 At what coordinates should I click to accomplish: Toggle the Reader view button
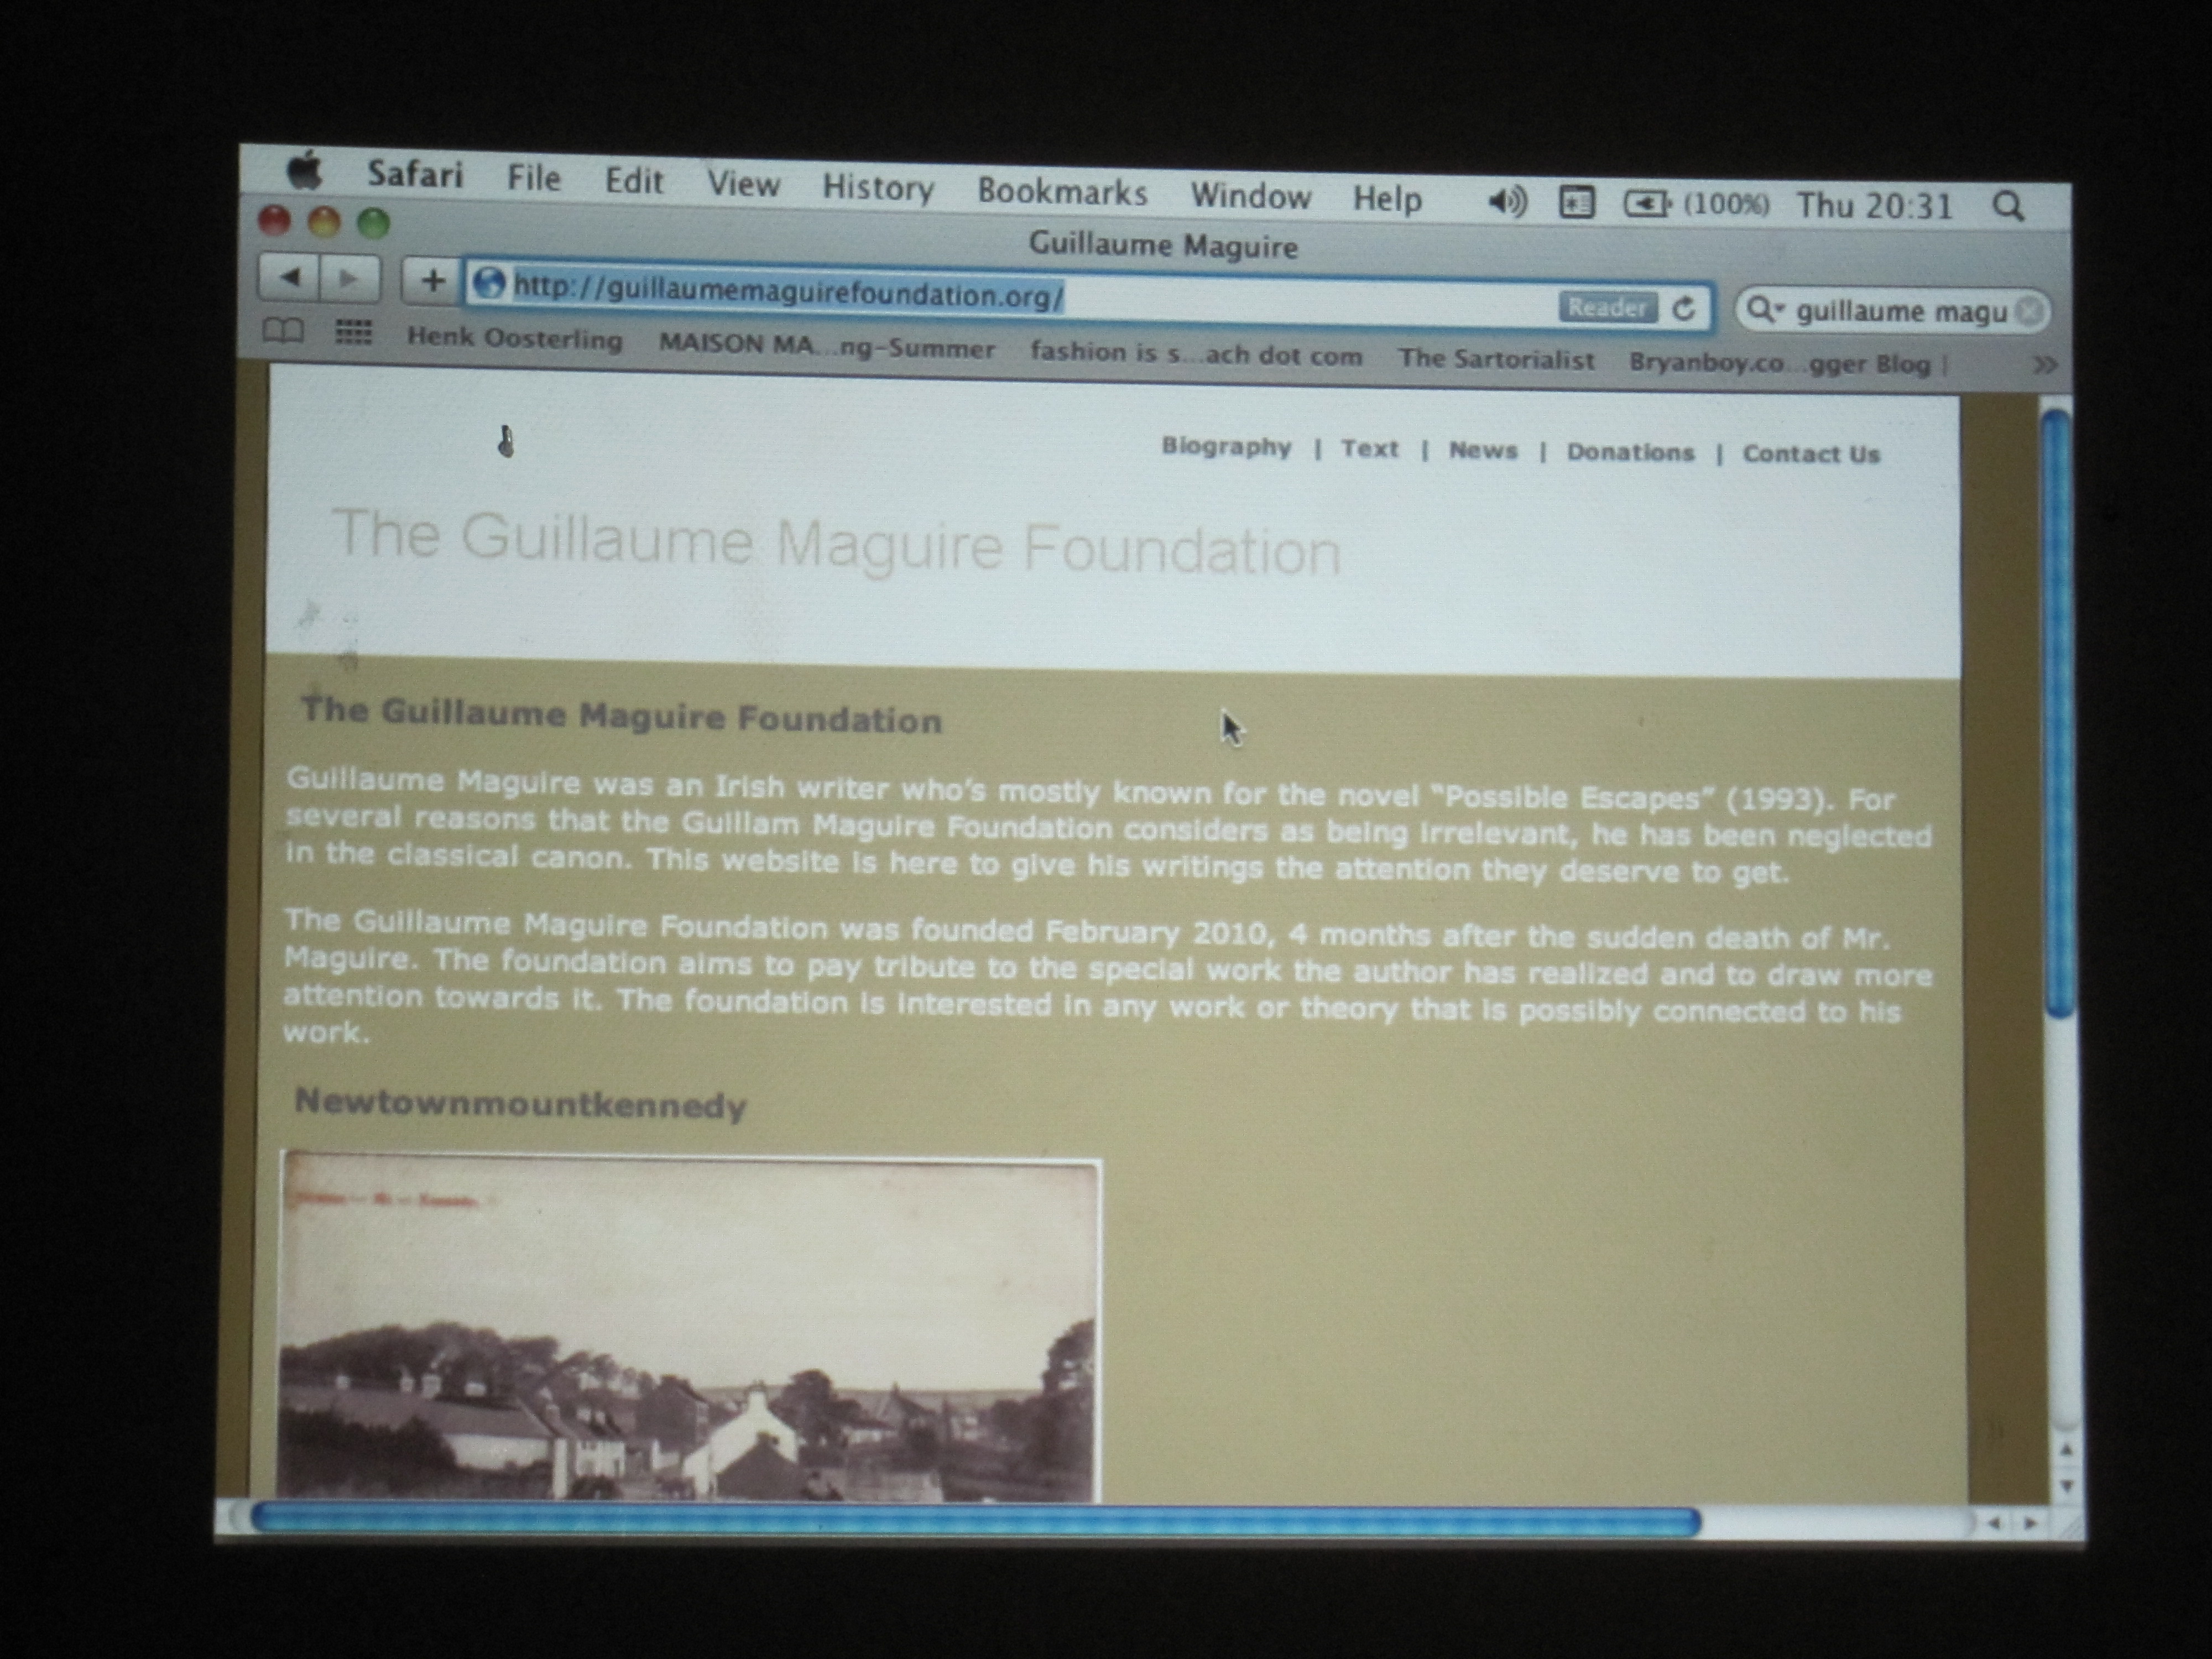[x=1607, y=307]
